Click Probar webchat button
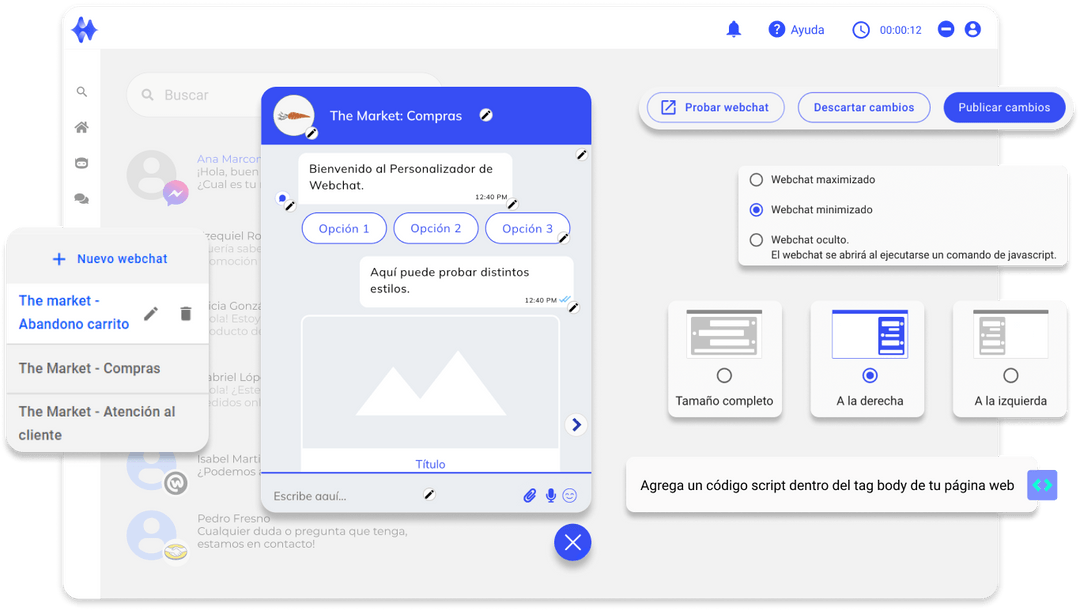The width and height of the screenshot is (1080, 610). (716, 107)
